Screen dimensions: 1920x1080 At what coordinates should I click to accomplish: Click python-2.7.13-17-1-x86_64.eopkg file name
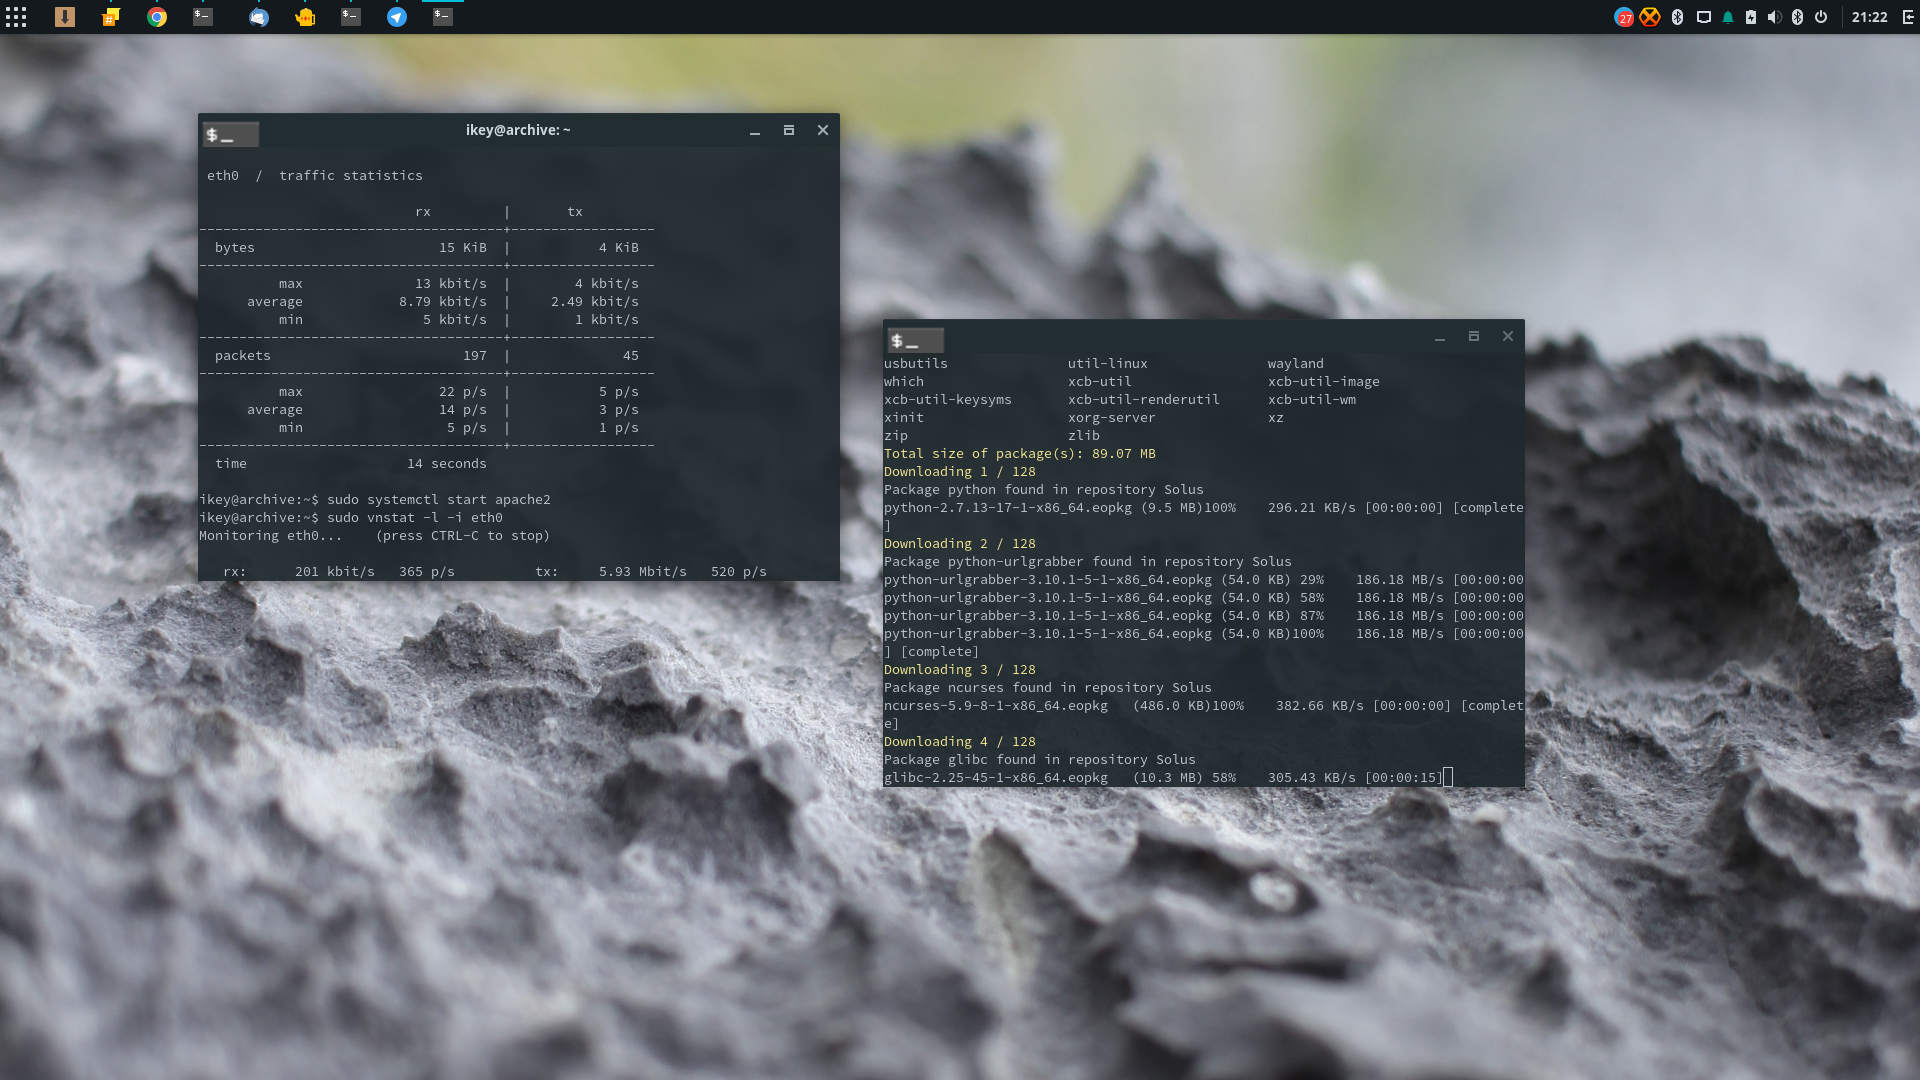click(x=1008, y=508)
